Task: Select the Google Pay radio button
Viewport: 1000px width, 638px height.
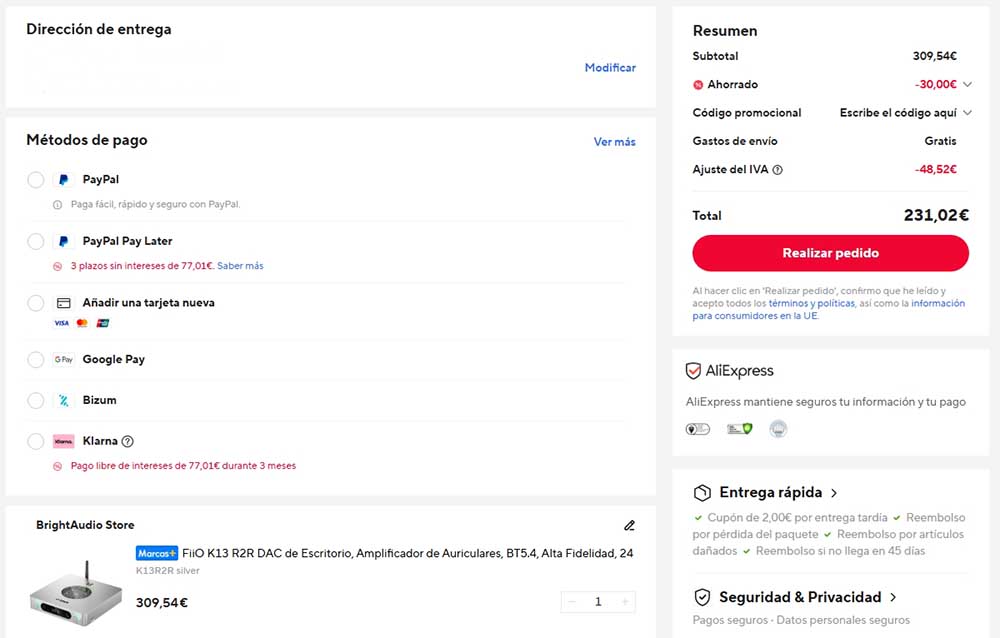Action: [36, 360]
